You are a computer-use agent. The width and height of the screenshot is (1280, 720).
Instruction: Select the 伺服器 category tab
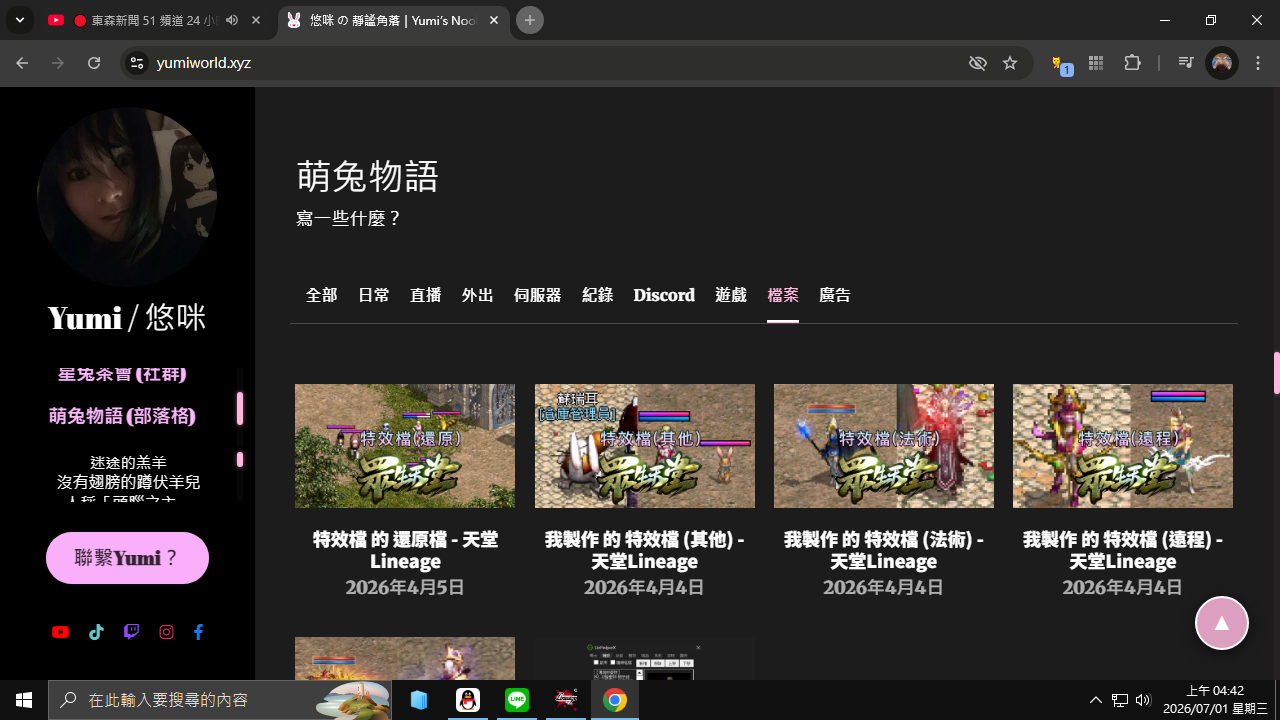pos(538,295)
